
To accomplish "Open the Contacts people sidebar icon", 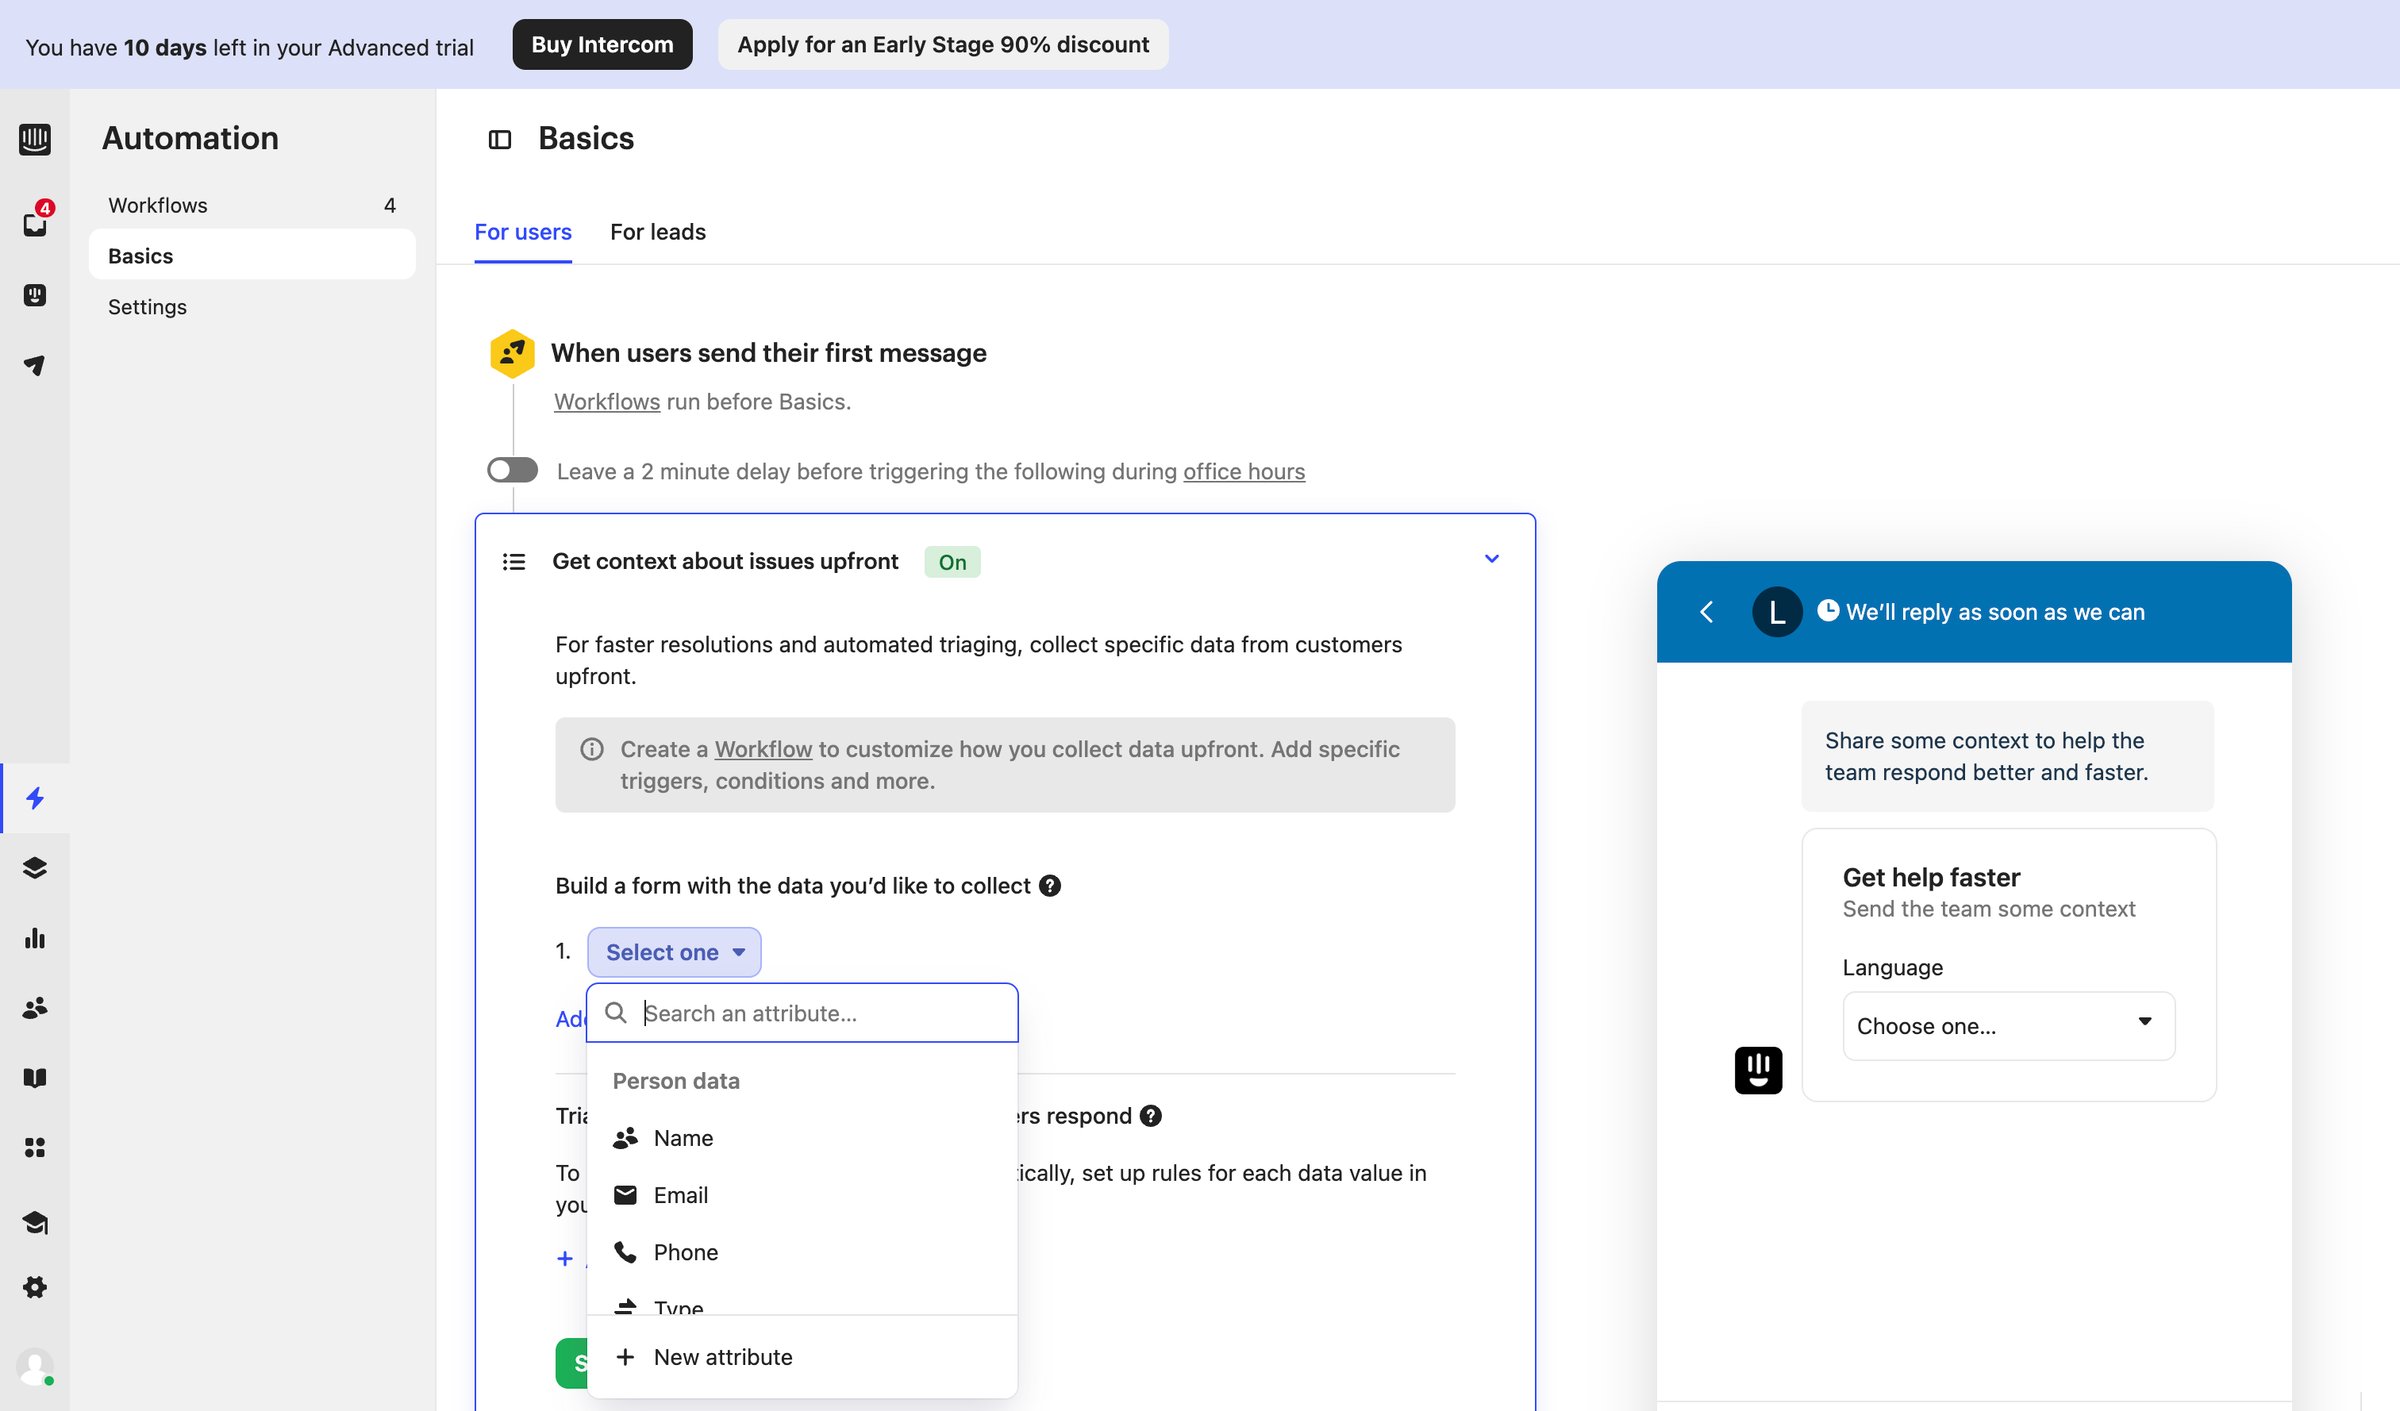I will 35,1008.
